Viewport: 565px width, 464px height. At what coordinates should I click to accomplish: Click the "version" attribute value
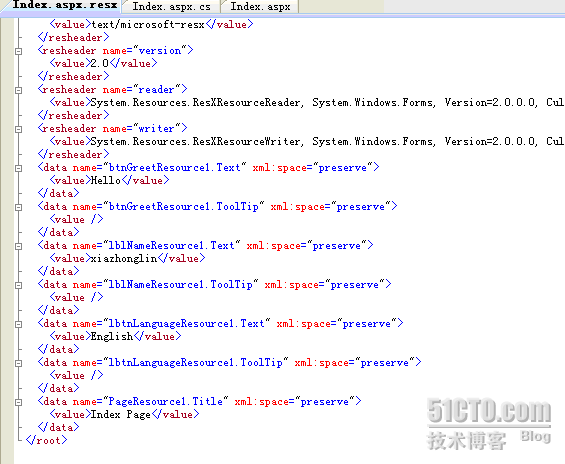click(160, 50)
